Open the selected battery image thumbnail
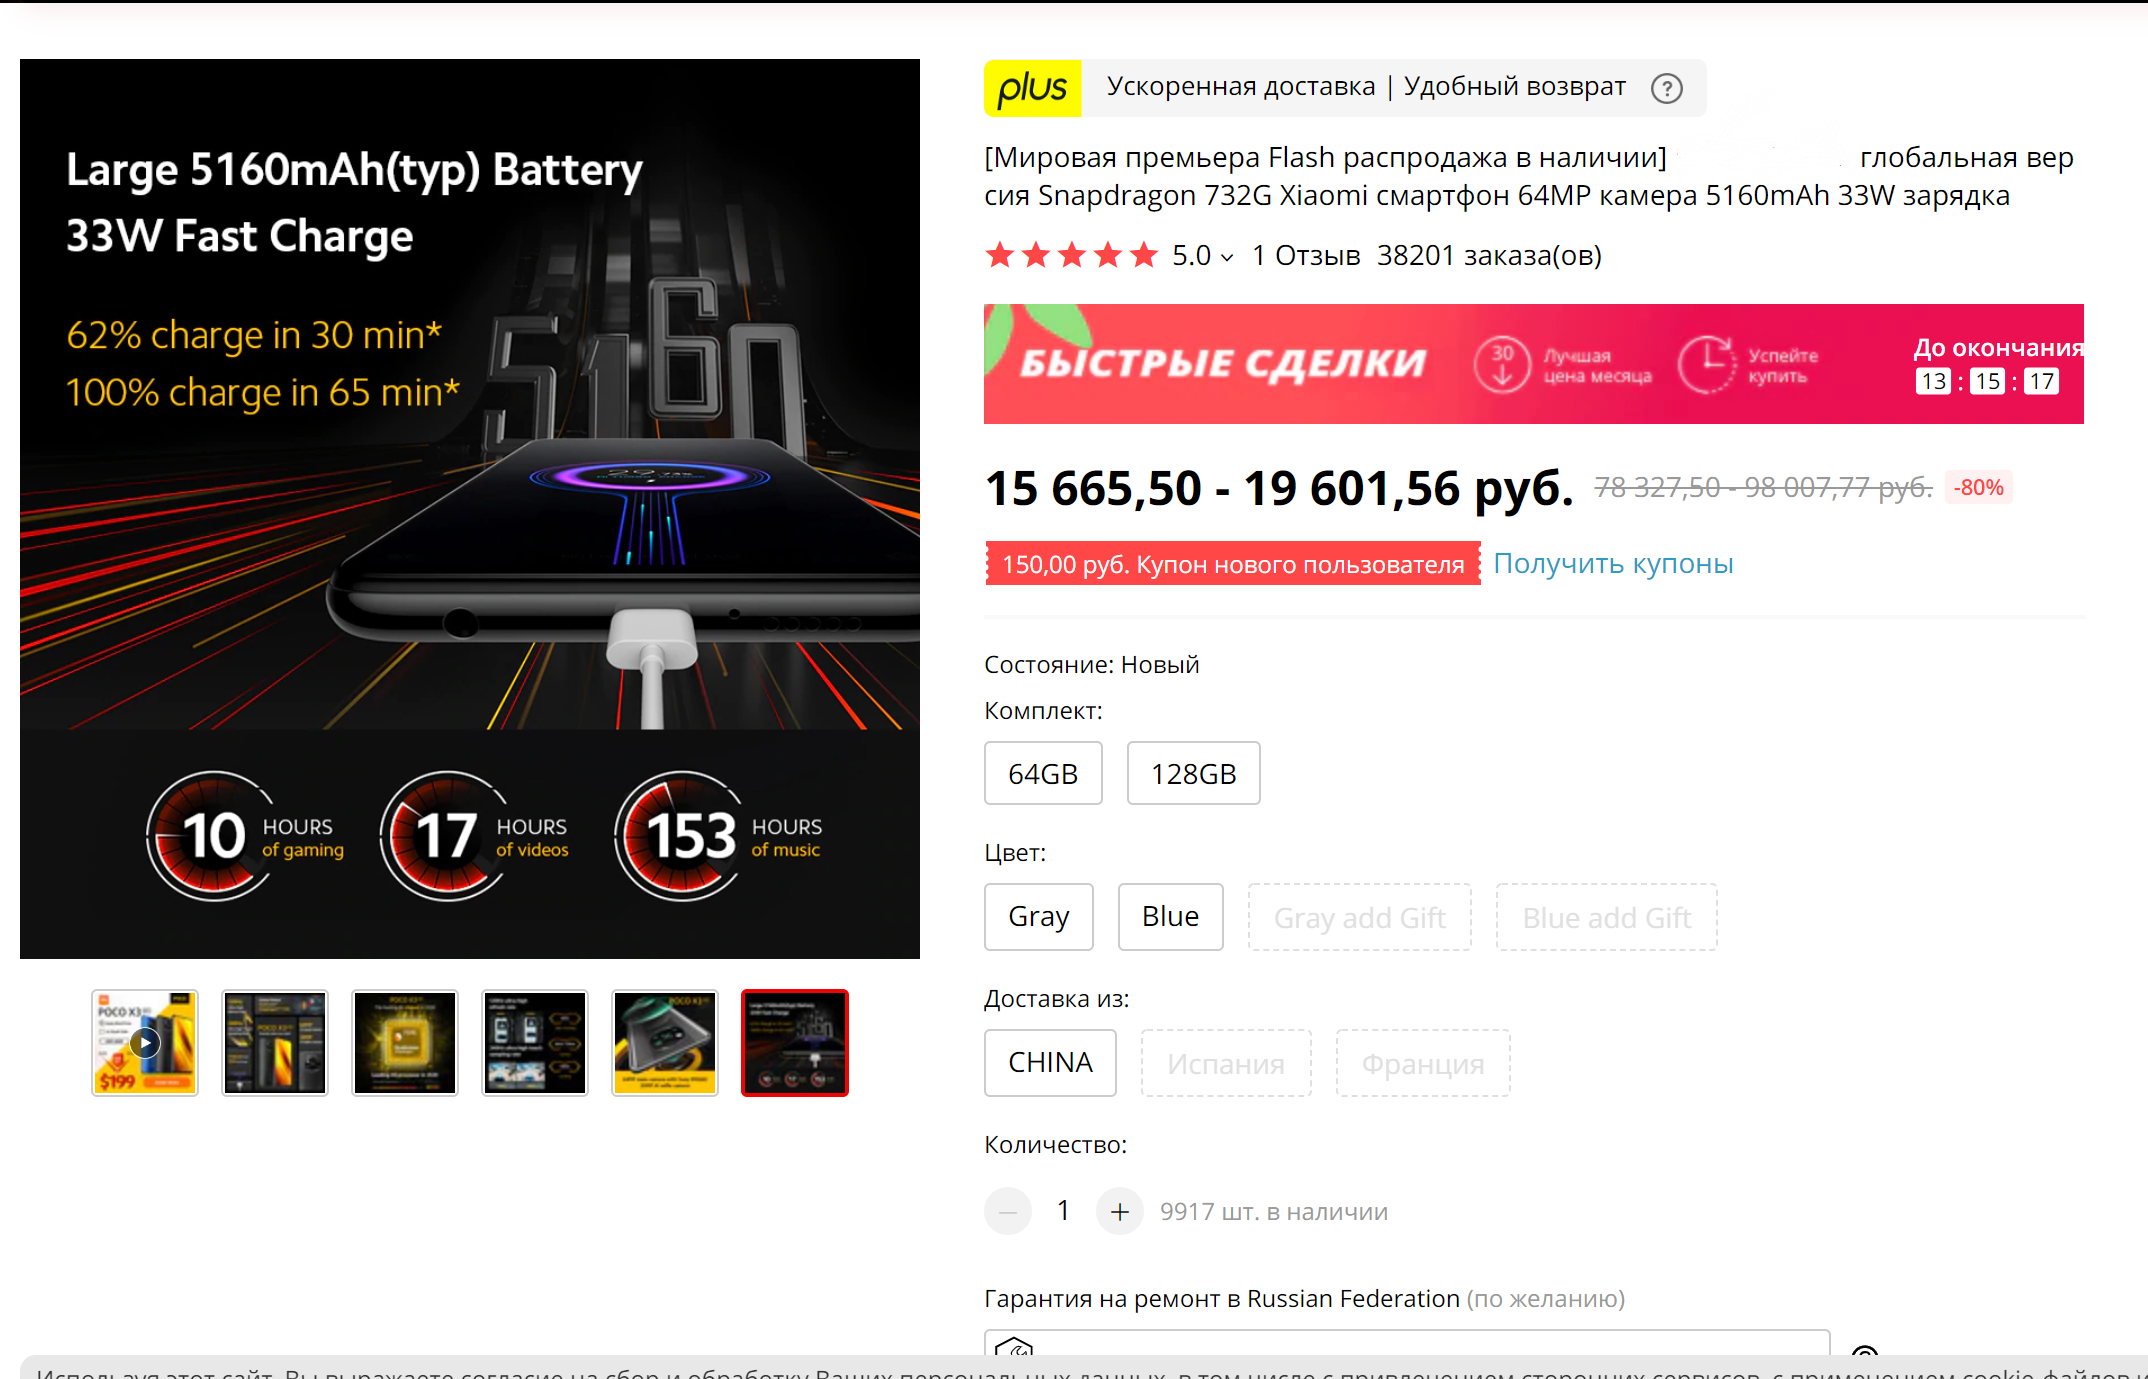The height and width of the screenshot is (1379, 2148). [x=795, y=1043]
